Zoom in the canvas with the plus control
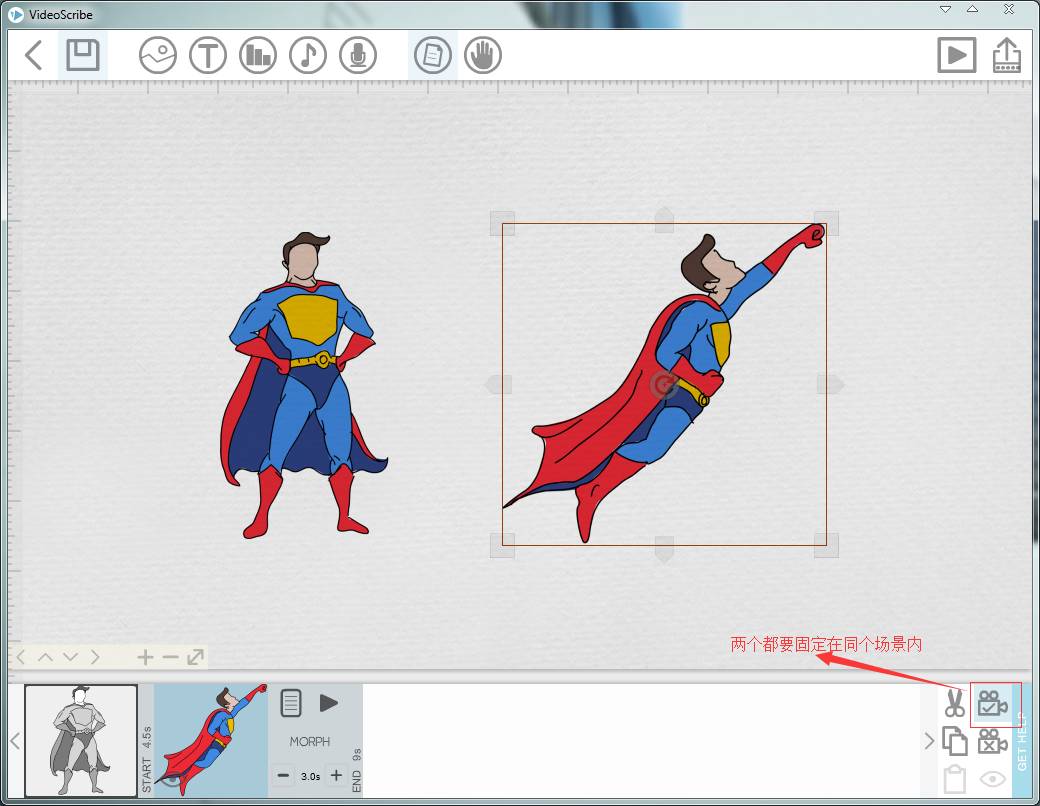Viewport: 1040px width, 806px height. [145, 657]
